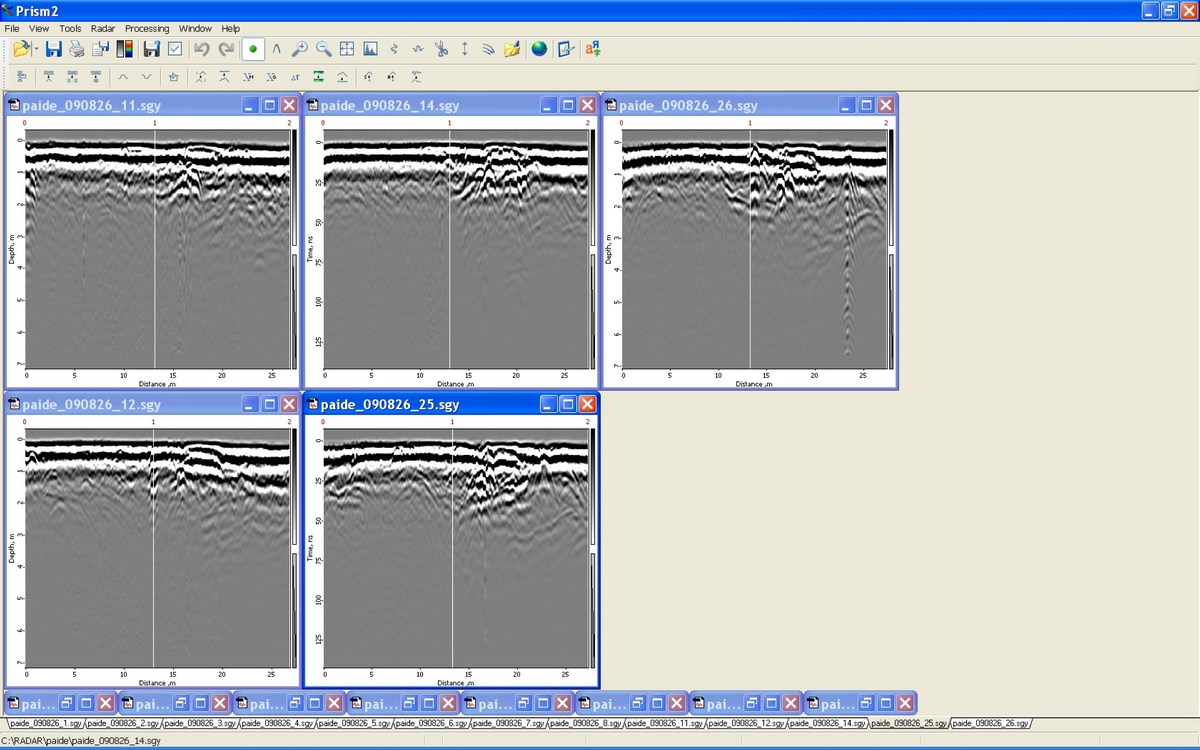Click the Print icon in toolbar
Image resolution: width=1200 pixels, height=750 pixels.
click(x=77, y=49)
